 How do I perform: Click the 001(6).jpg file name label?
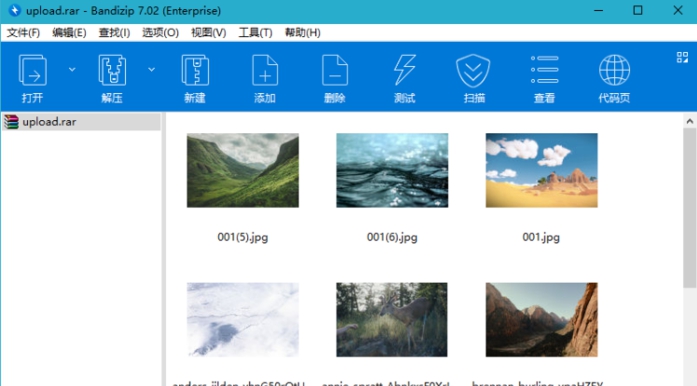click(392, 237)
